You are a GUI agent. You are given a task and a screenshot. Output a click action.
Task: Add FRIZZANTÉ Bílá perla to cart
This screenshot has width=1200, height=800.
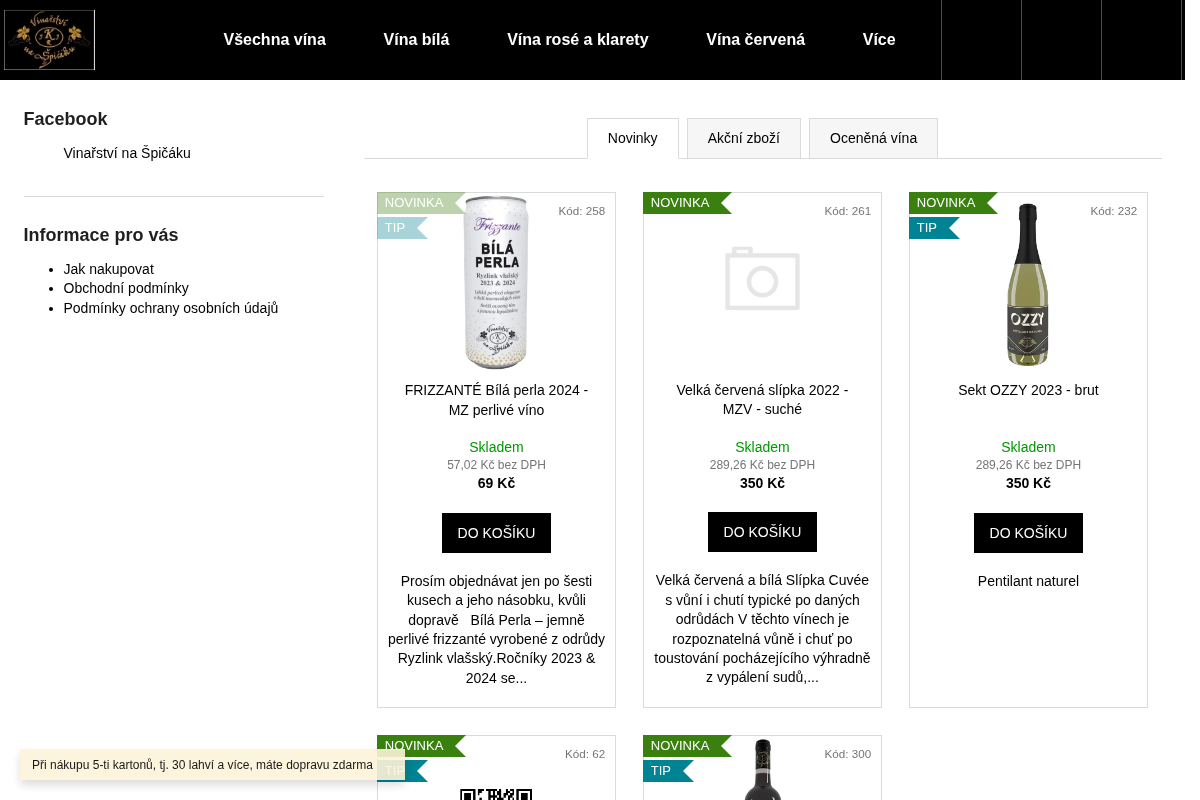pyautogui.click(x=496, y=533)
